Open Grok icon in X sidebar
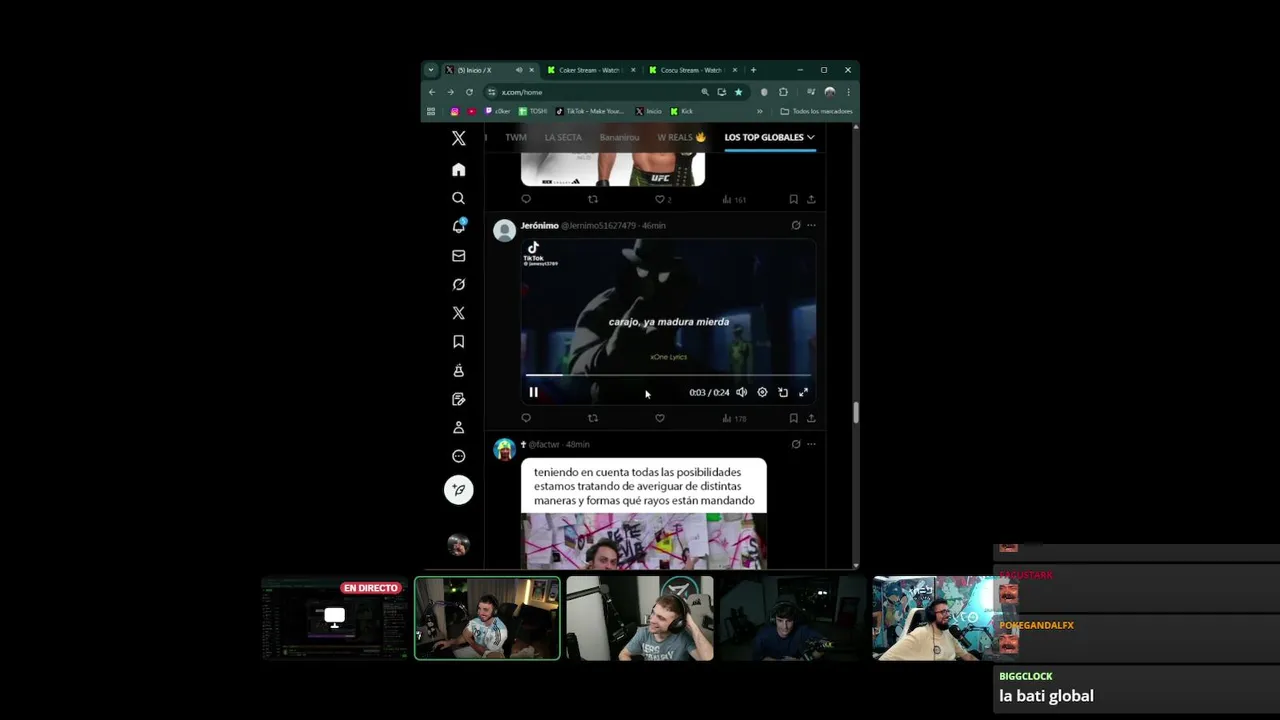The height and width of the screenshot is (720, 1280). click(x=458, y=284)
